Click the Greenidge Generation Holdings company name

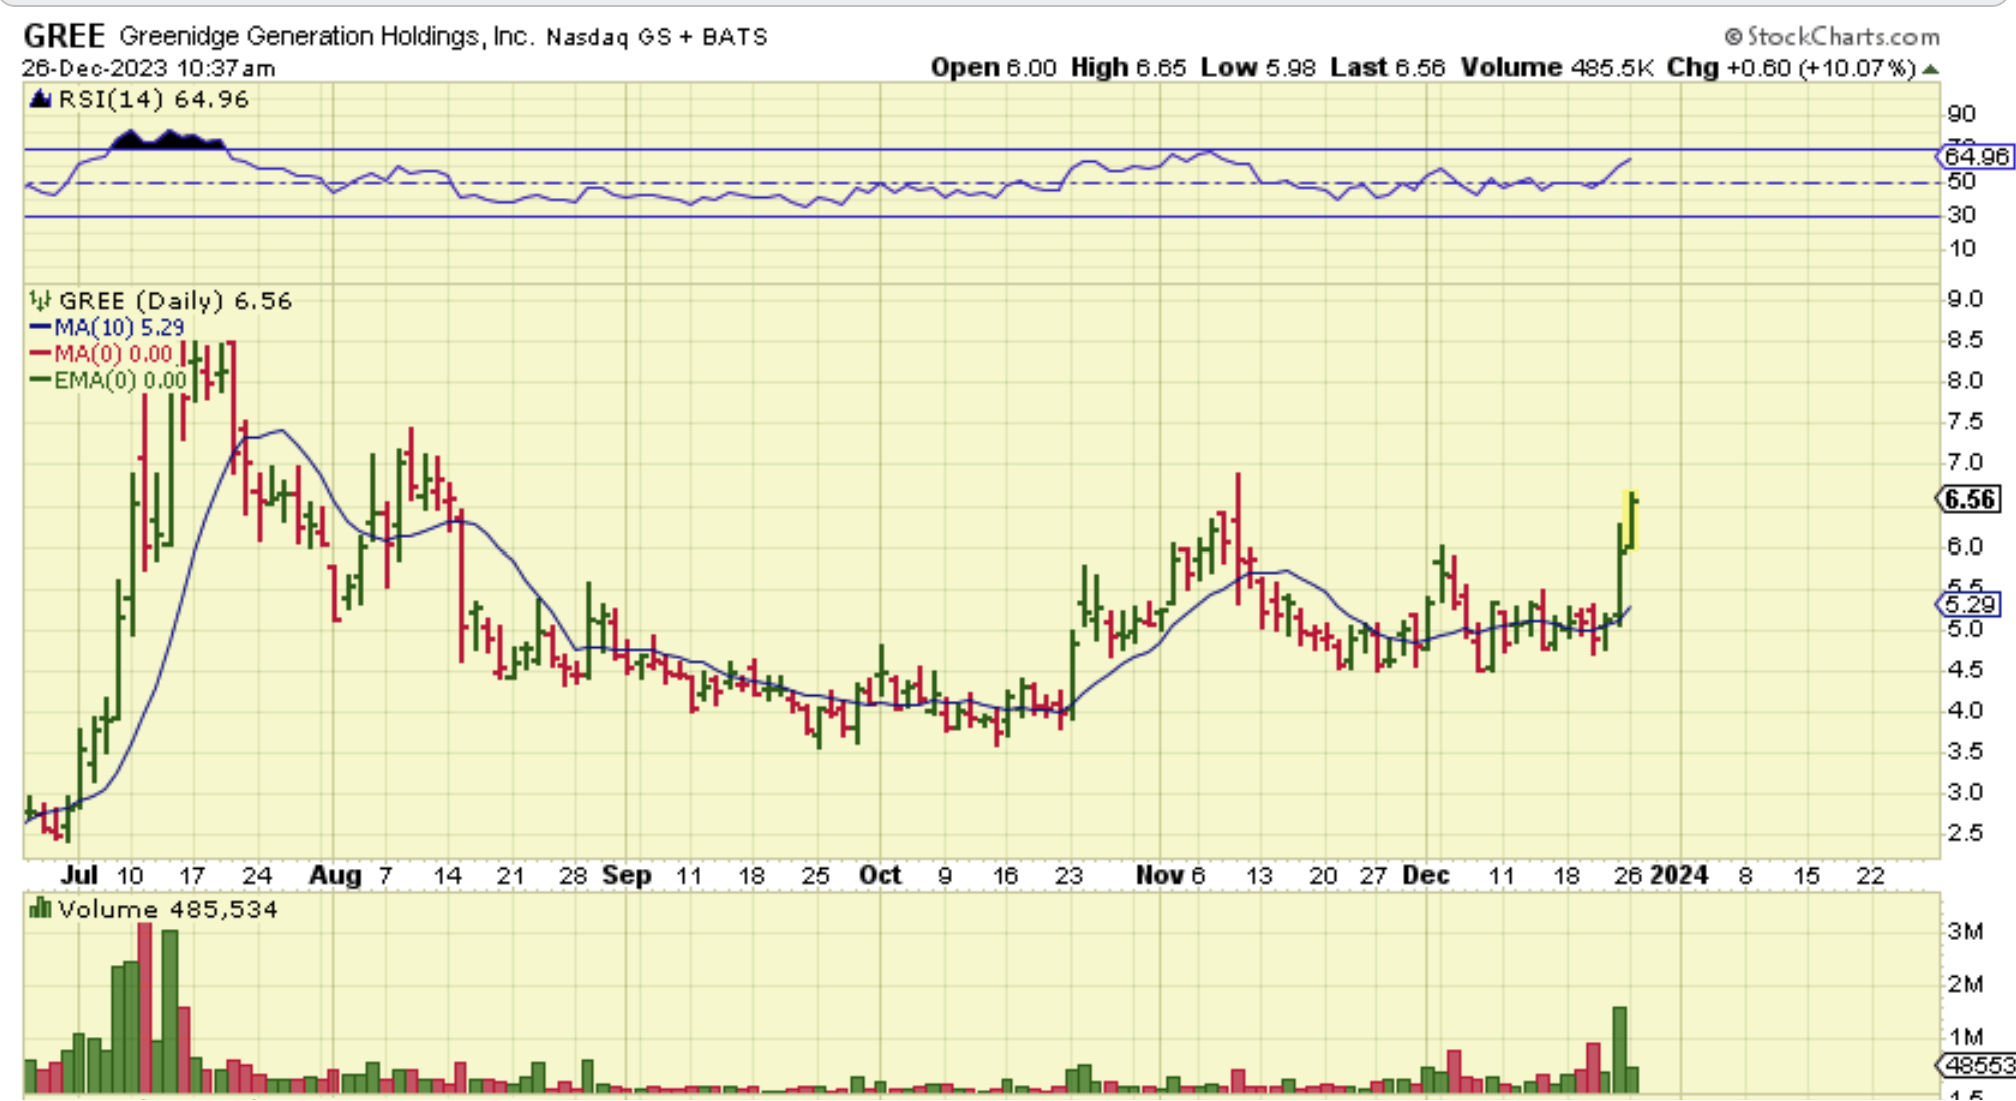[326, 37]
